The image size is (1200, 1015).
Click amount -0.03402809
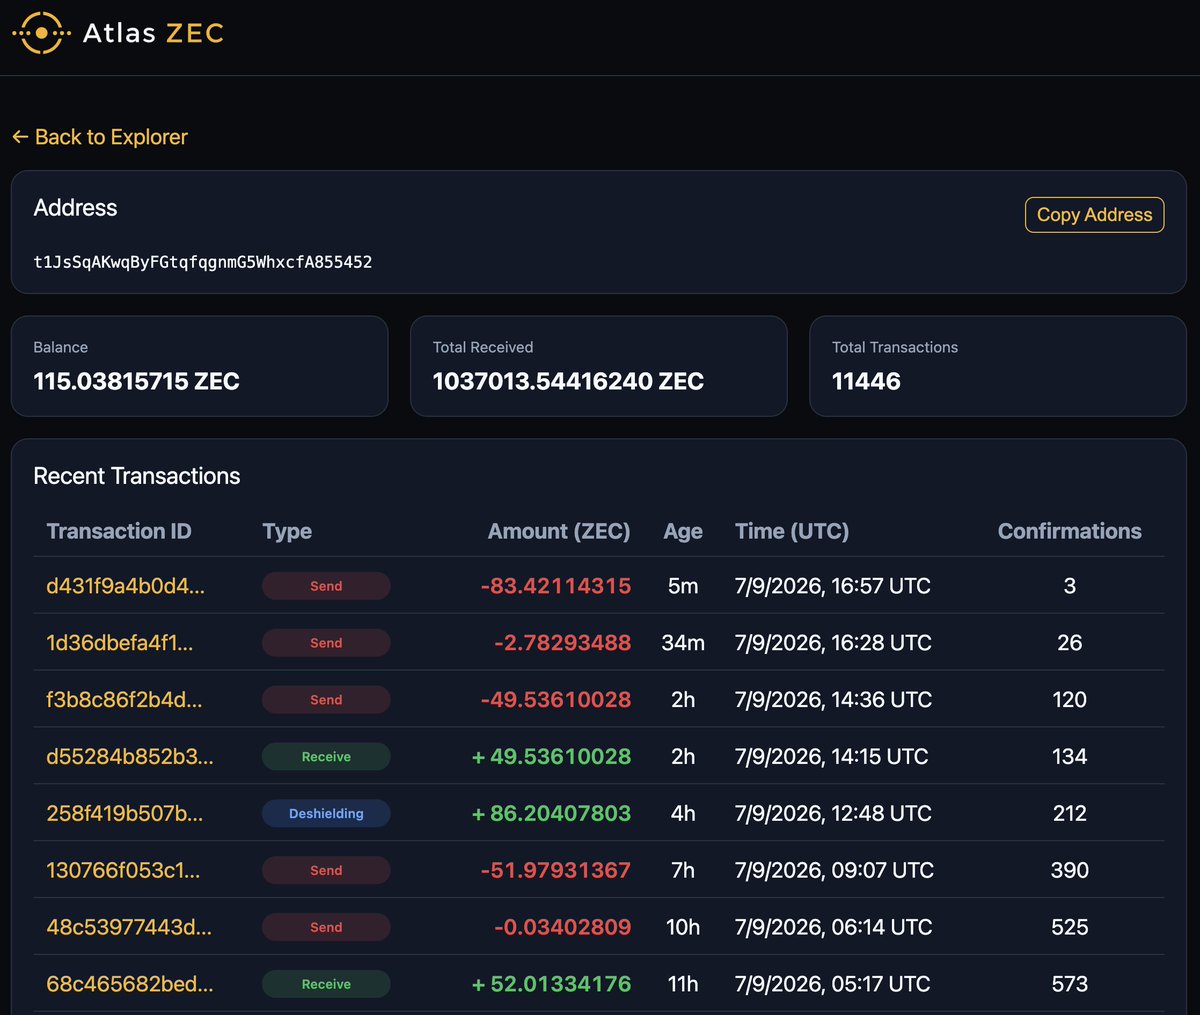tap(563, 928)
